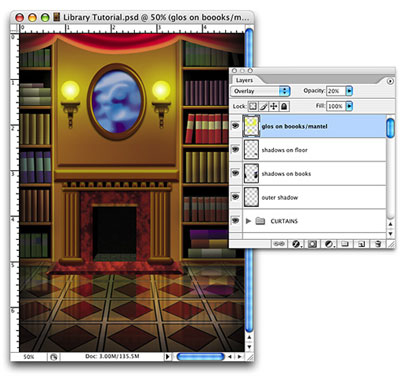Viewport: 400px width, 388px height.
Task: Click the document scroll right arrow
Action: pos(239,357)
